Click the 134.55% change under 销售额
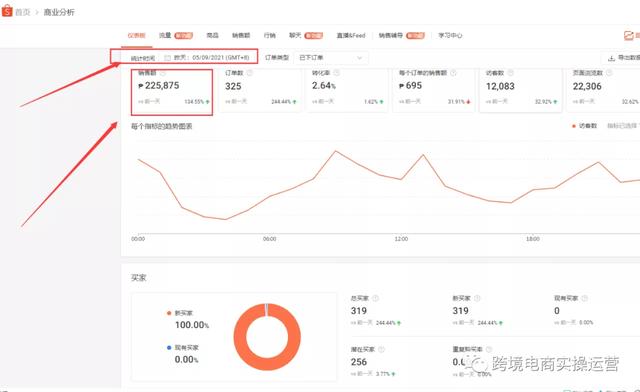 tap(197, 102)
